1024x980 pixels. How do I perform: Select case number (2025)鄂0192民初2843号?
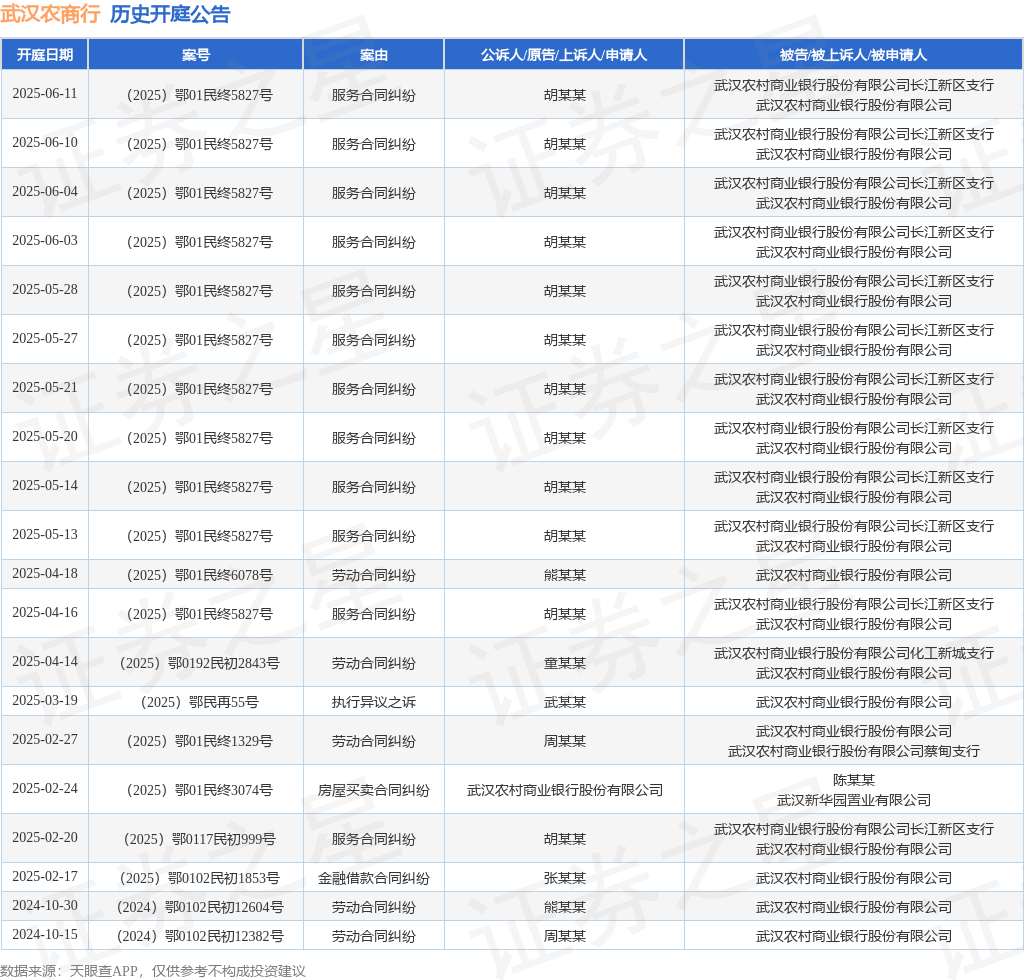pos(196,663)
